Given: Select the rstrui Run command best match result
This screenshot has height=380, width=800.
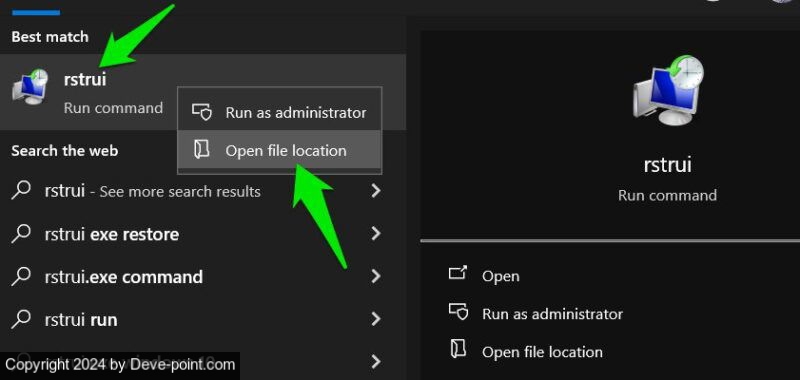Looking at the screenshot, I should coord(203,92).
